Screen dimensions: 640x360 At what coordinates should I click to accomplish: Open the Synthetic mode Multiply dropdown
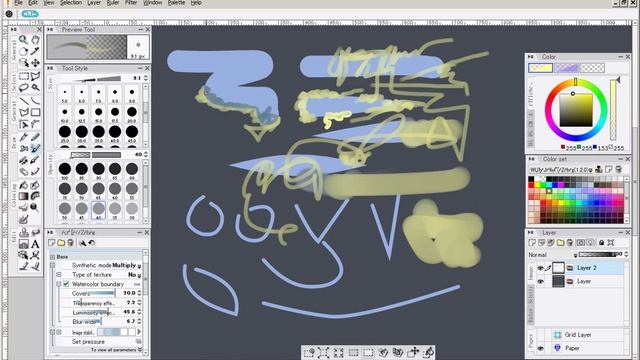[x=127, y=265]
